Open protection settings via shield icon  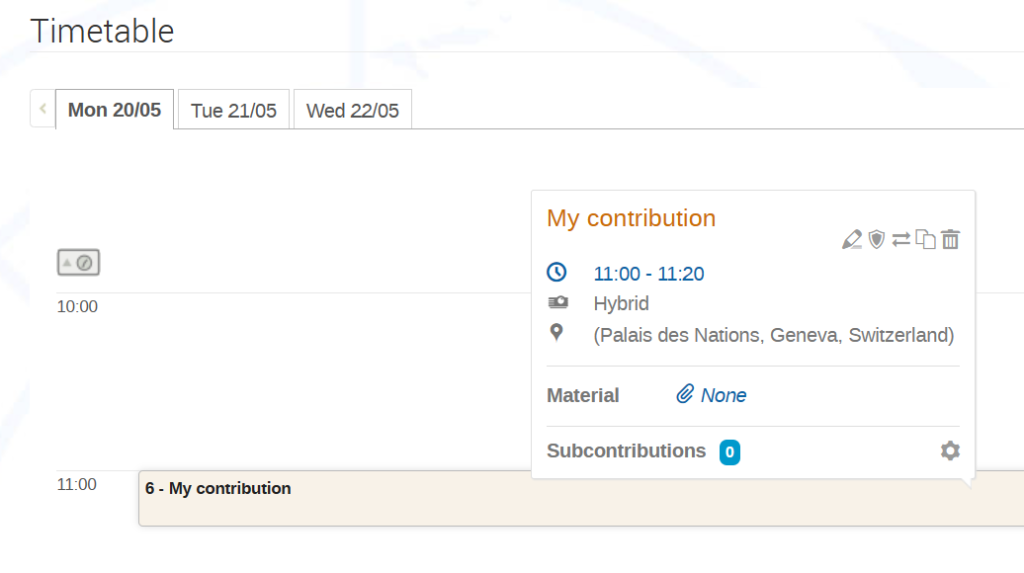click(x=876, y=240)
